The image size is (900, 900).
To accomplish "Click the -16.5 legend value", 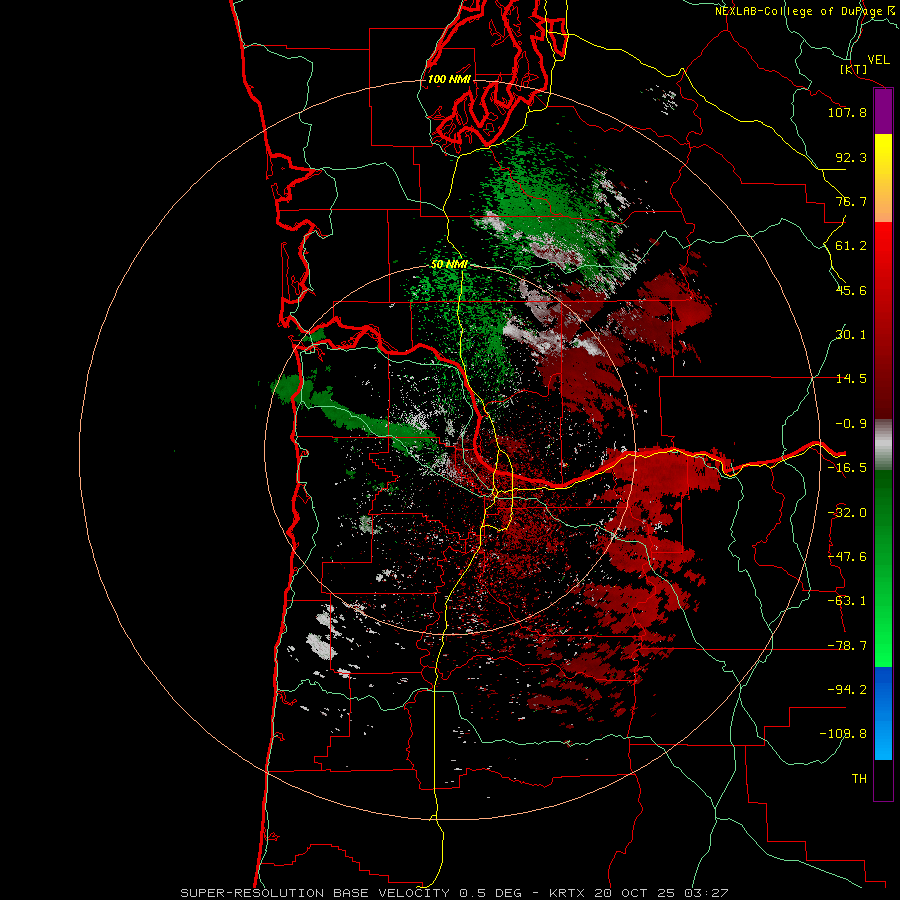I will tap(847, 468).
